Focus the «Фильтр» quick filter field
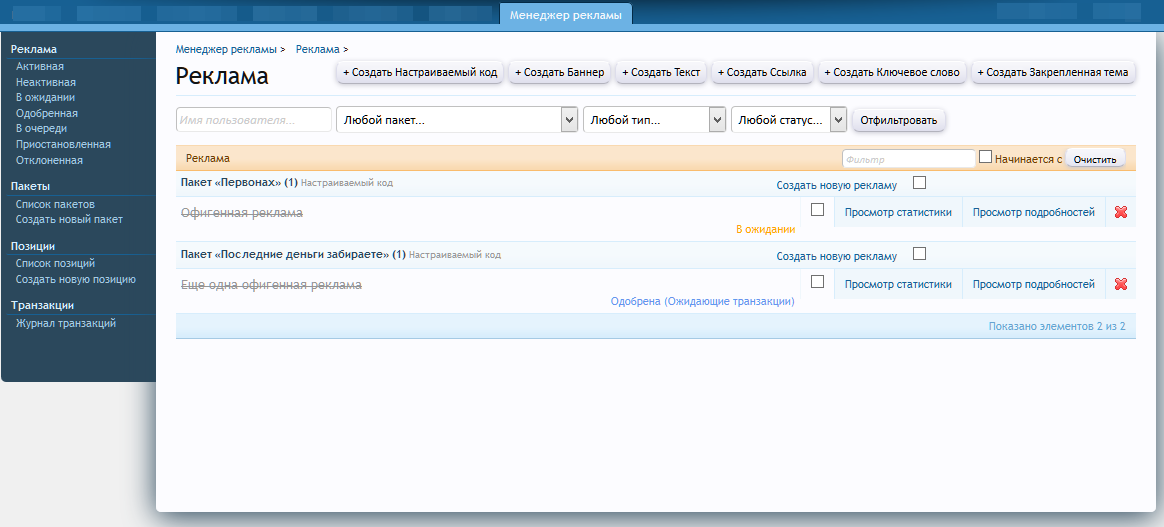1164x527 pixels. tap(909, 159)
